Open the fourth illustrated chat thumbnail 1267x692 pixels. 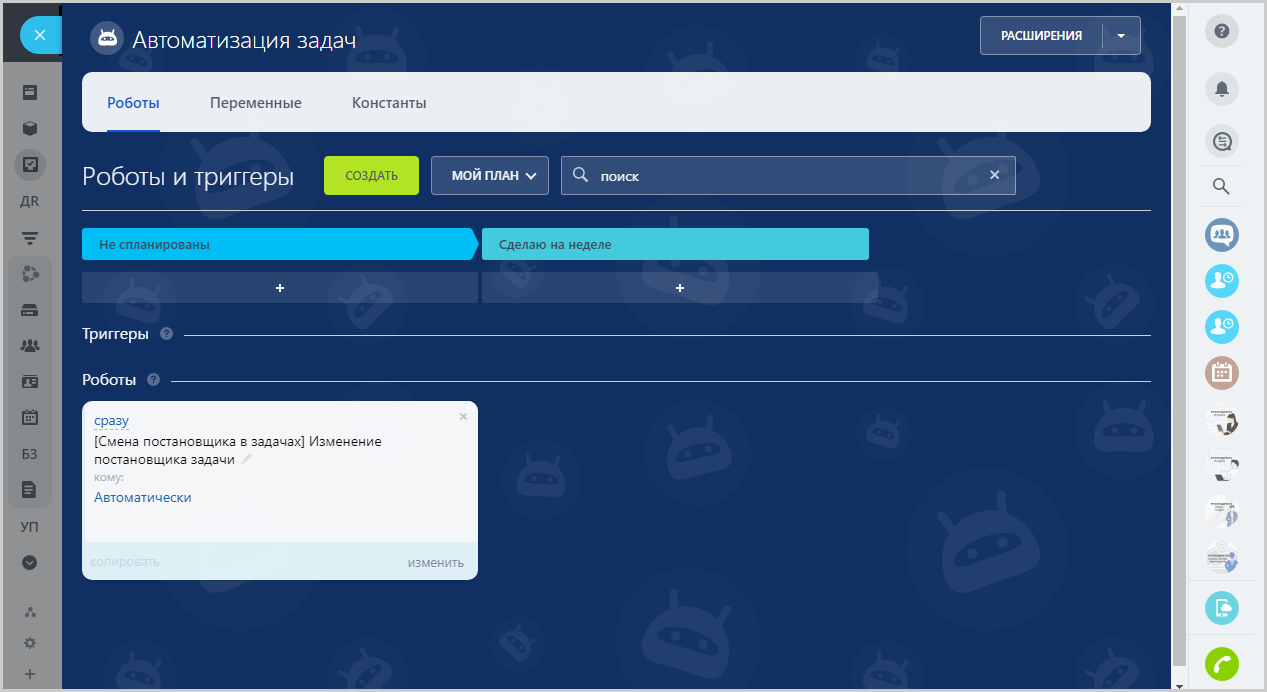pos(1222,557)
